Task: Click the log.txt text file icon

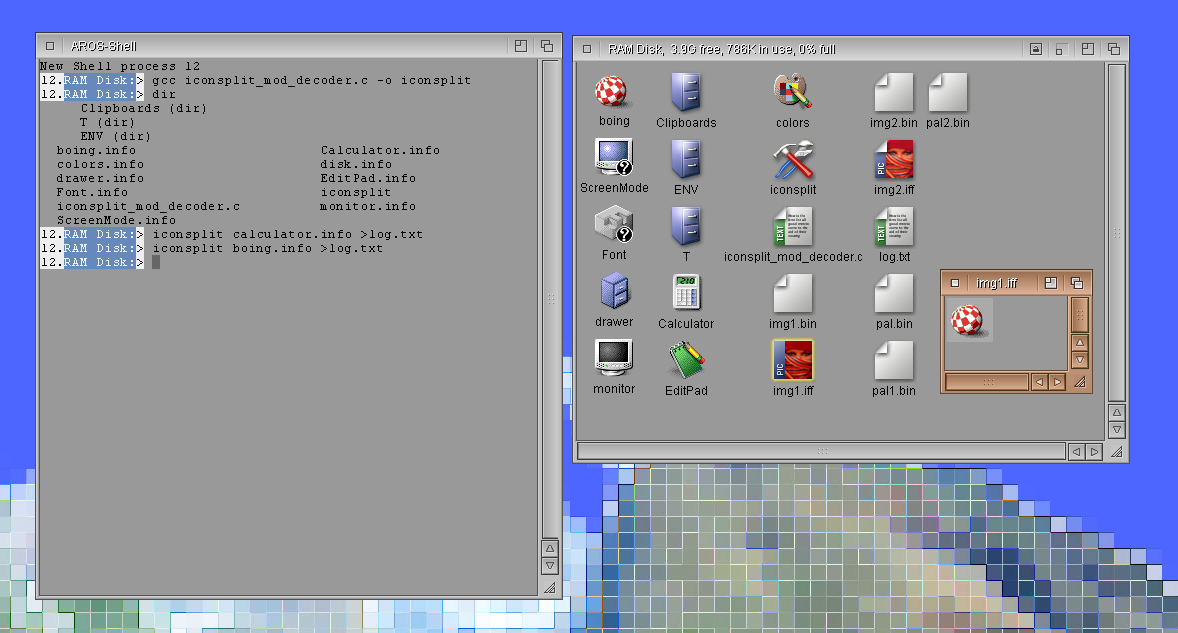Action: coord(893,227)
